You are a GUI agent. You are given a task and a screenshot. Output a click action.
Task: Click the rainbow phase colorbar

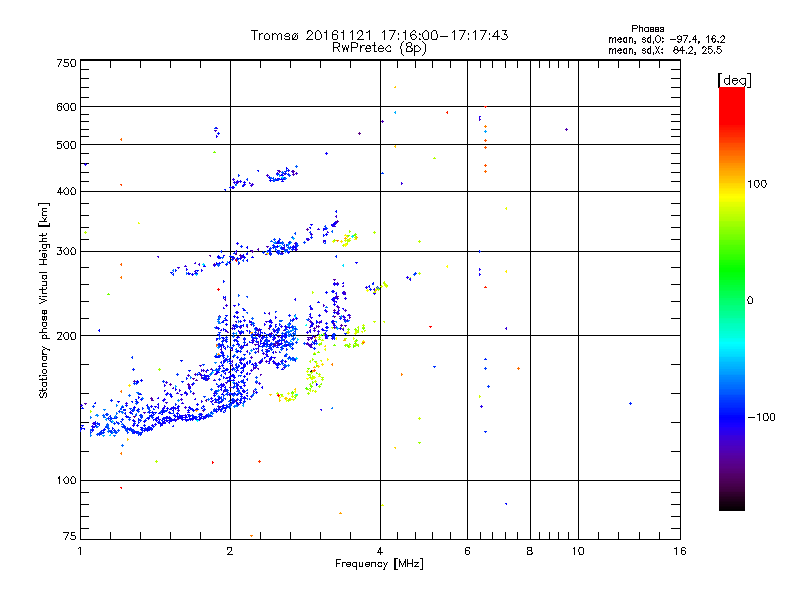(732, 298)
